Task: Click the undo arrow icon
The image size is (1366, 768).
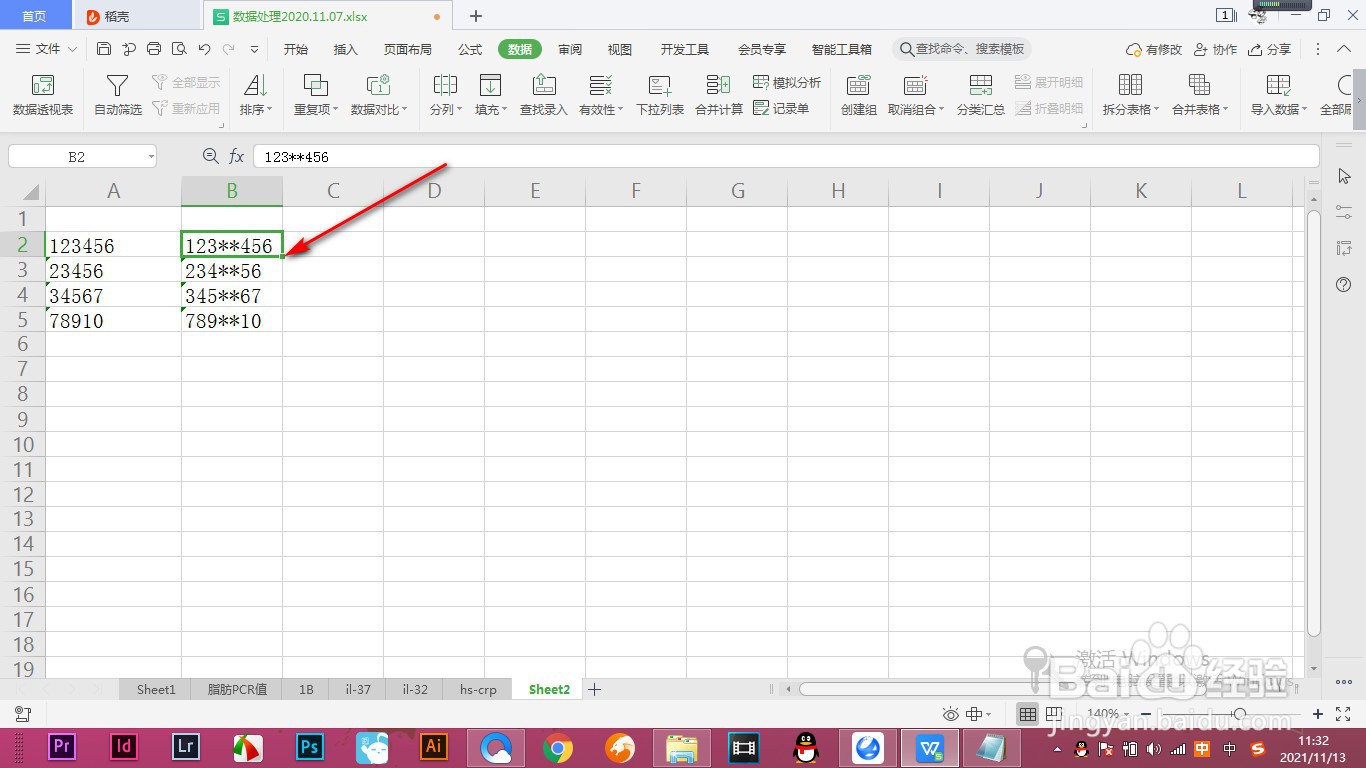Action: [x=204, y=49]
